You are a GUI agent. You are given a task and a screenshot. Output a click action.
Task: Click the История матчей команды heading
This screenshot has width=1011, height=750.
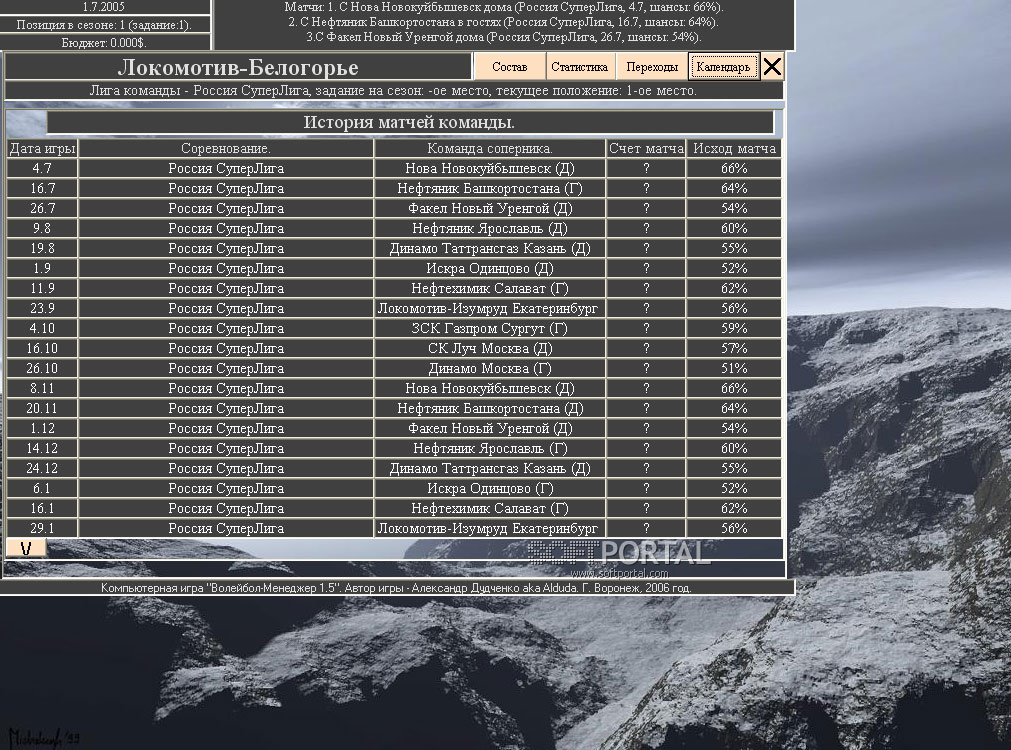[409, 122]
